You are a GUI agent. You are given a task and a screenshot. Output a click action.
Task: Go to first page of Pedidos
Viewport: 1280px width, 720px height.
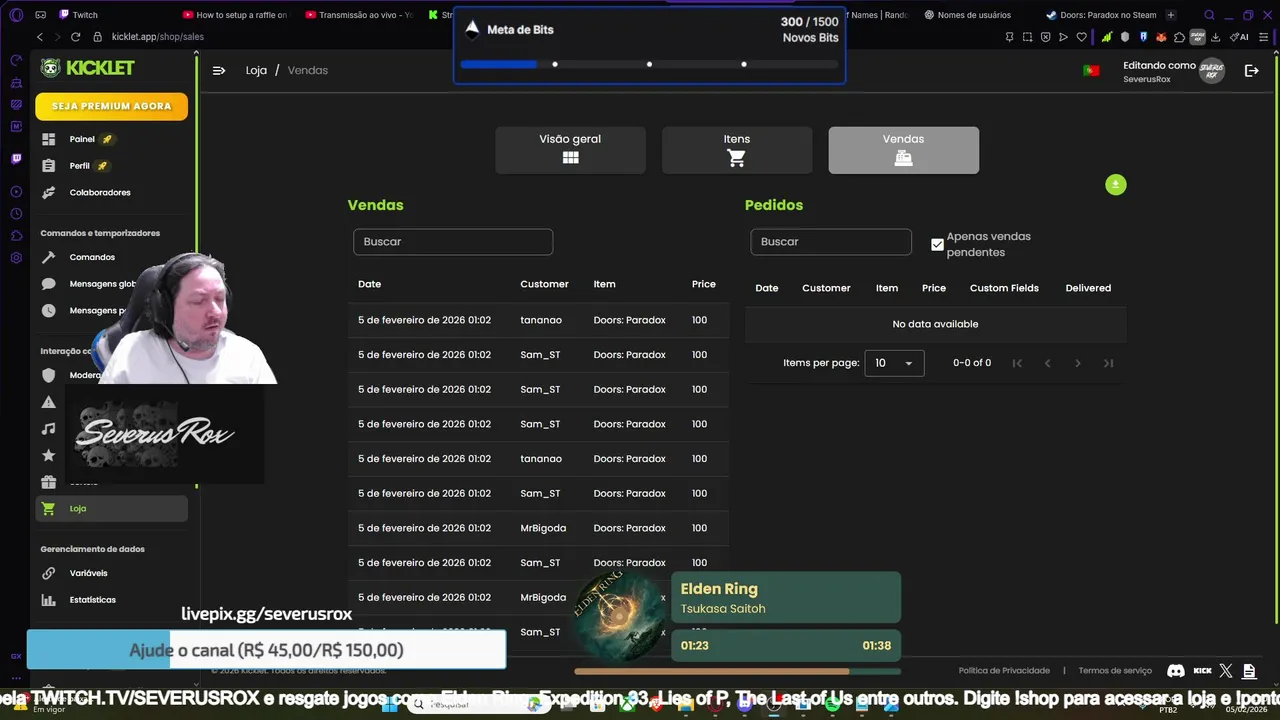(1017, 363)
